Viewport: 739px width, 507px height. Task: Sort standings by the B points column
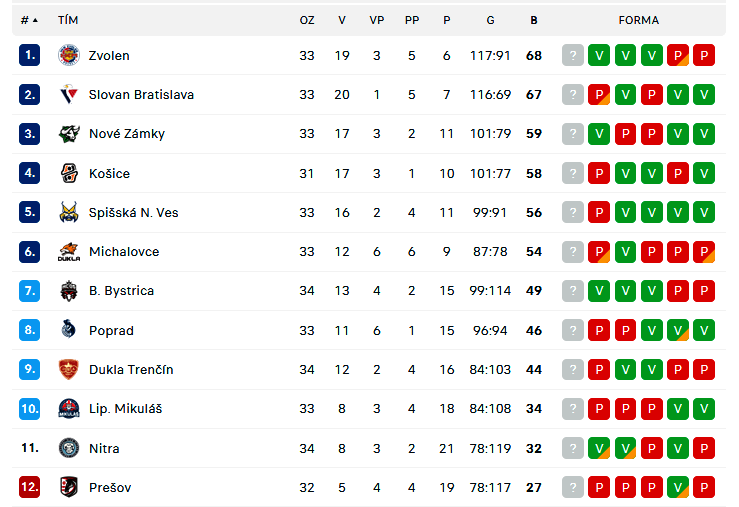tap(534, 20)
